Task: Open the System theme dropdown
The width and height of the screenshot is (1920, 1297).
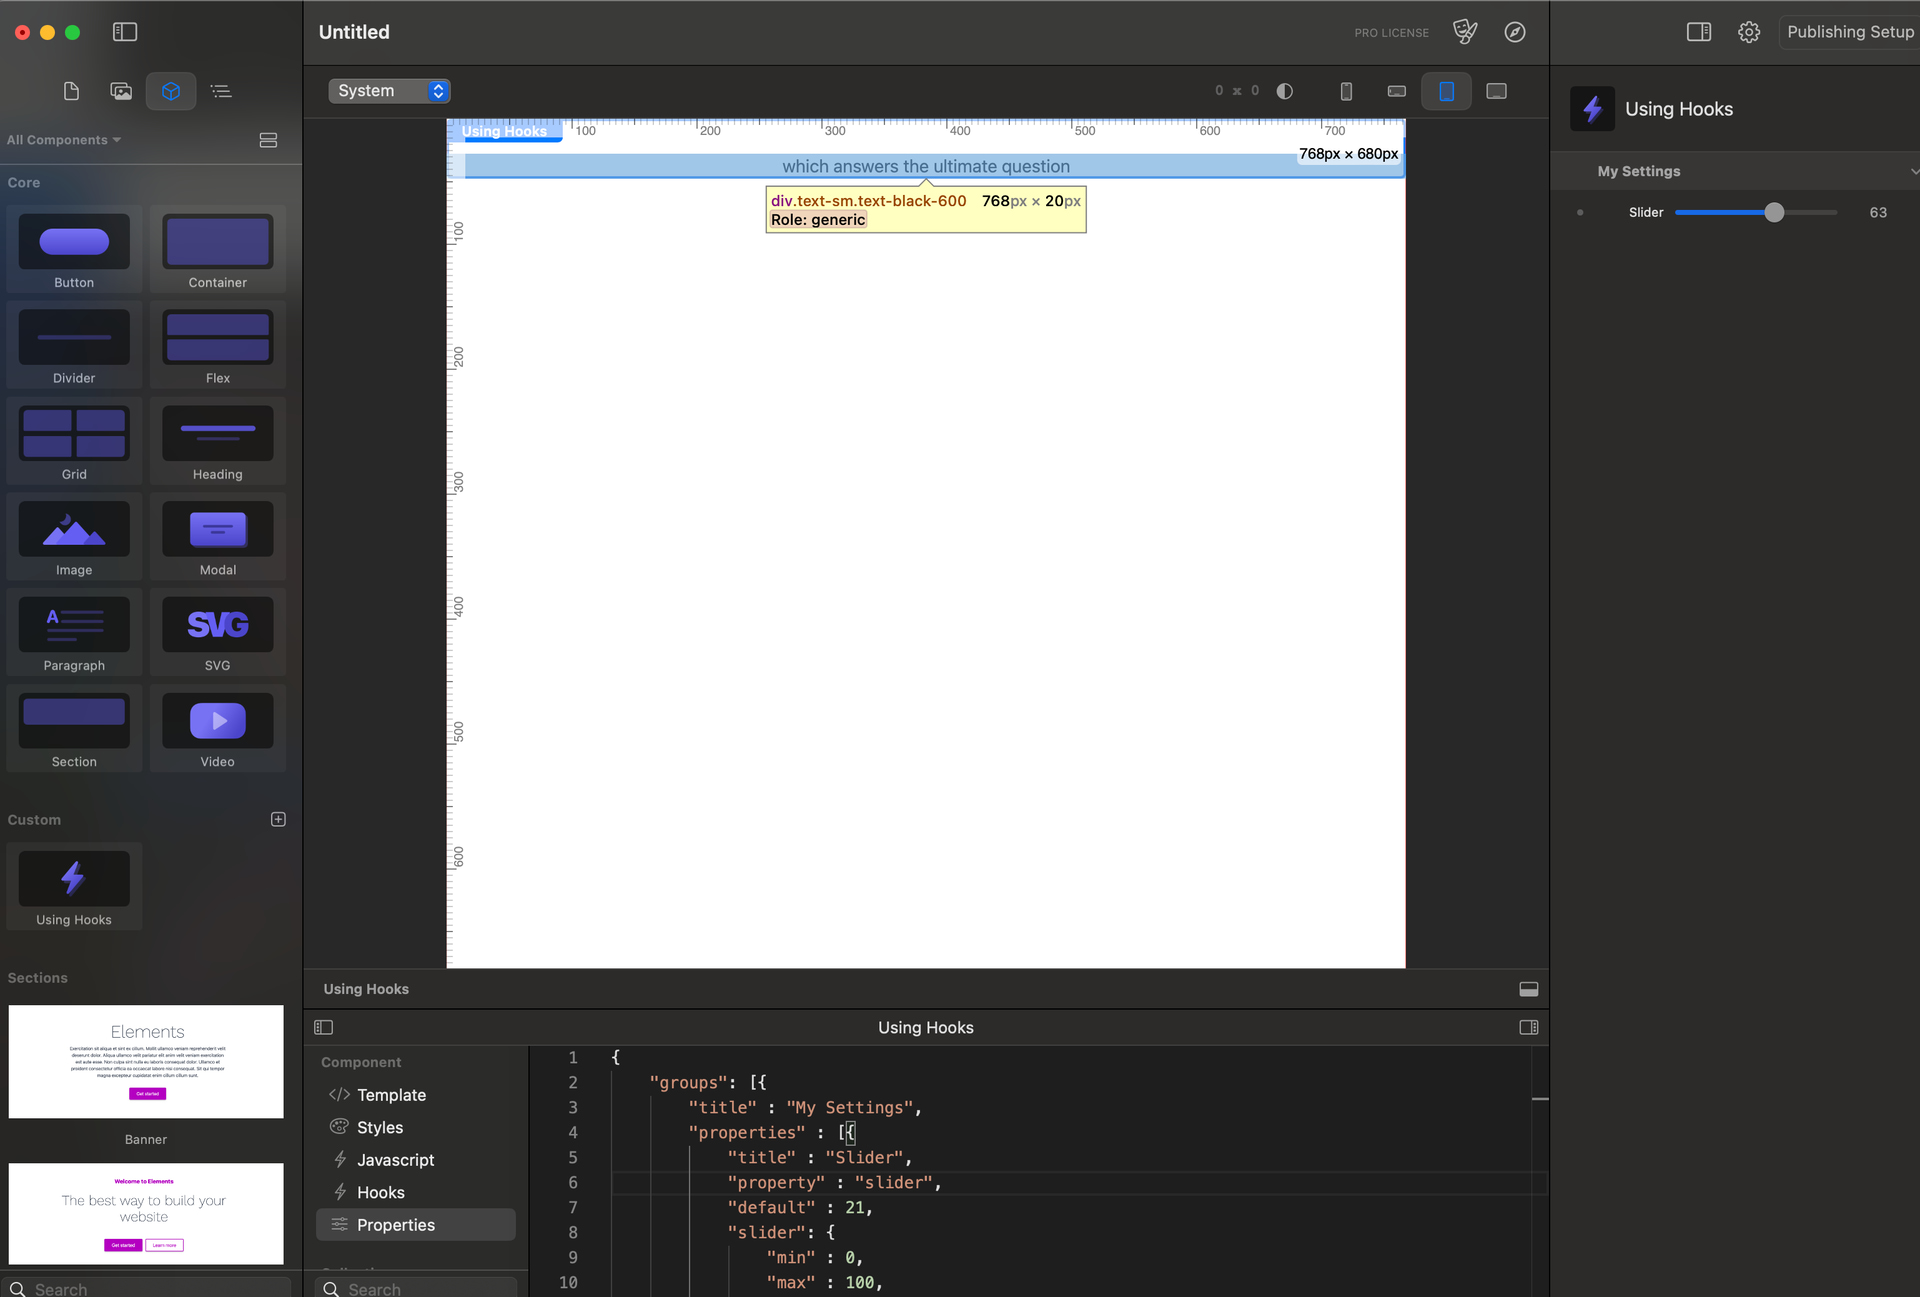Action: pyautogui.click(x=389, y=91)
